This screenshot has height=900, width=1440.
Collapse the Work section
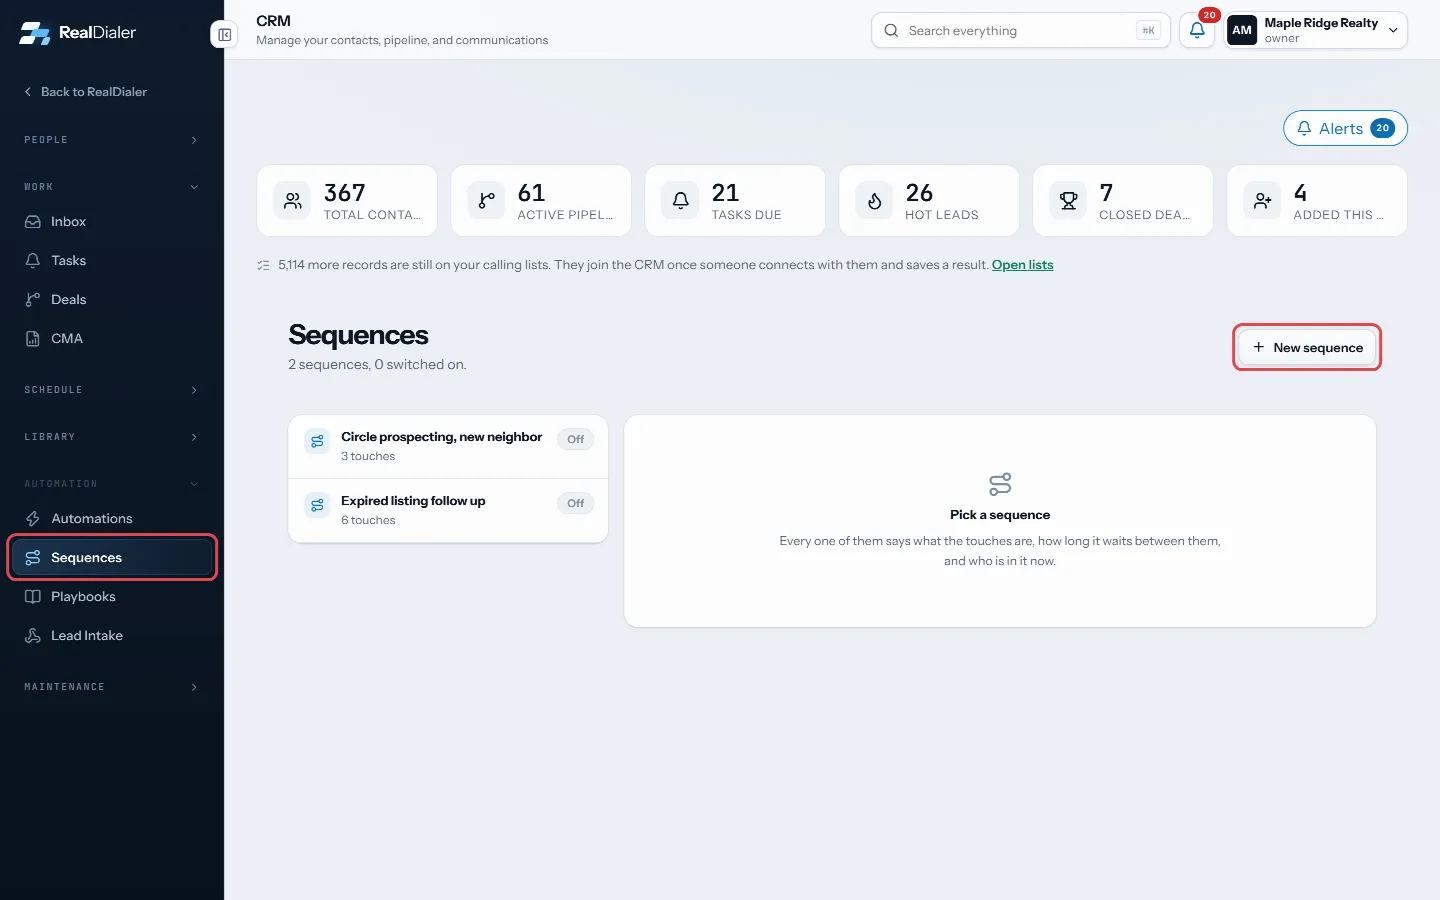click(x=112, y=187)
